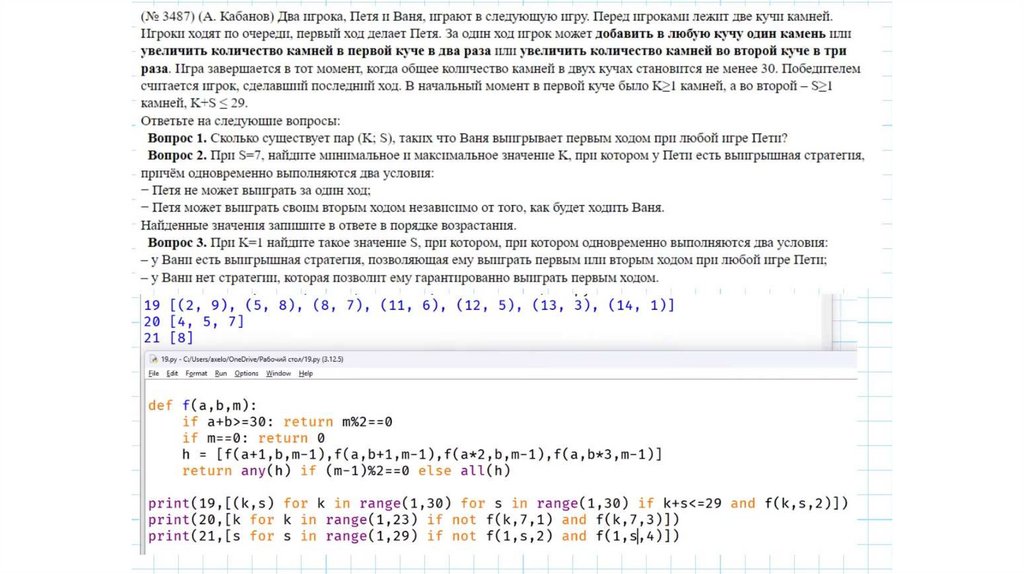
Task: Open the Help menu in IDLE
Action: click(306, 374)
